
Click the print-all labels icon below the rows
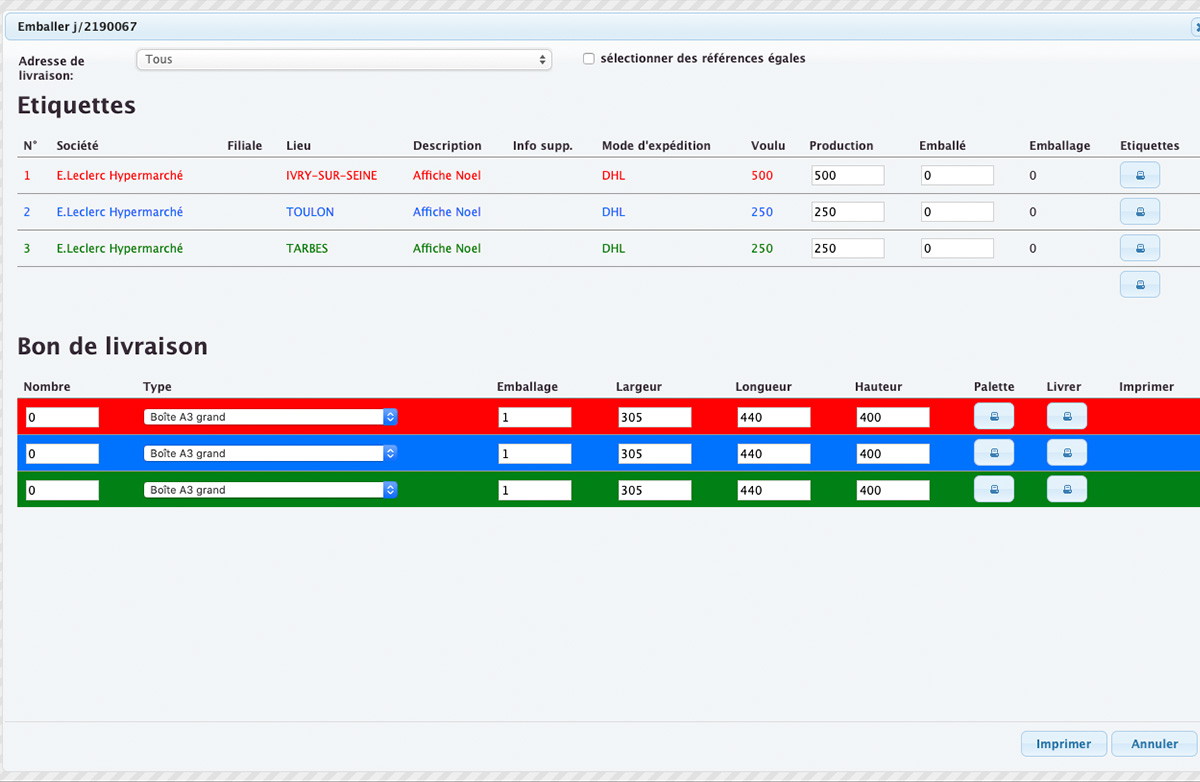[1139, 284]
